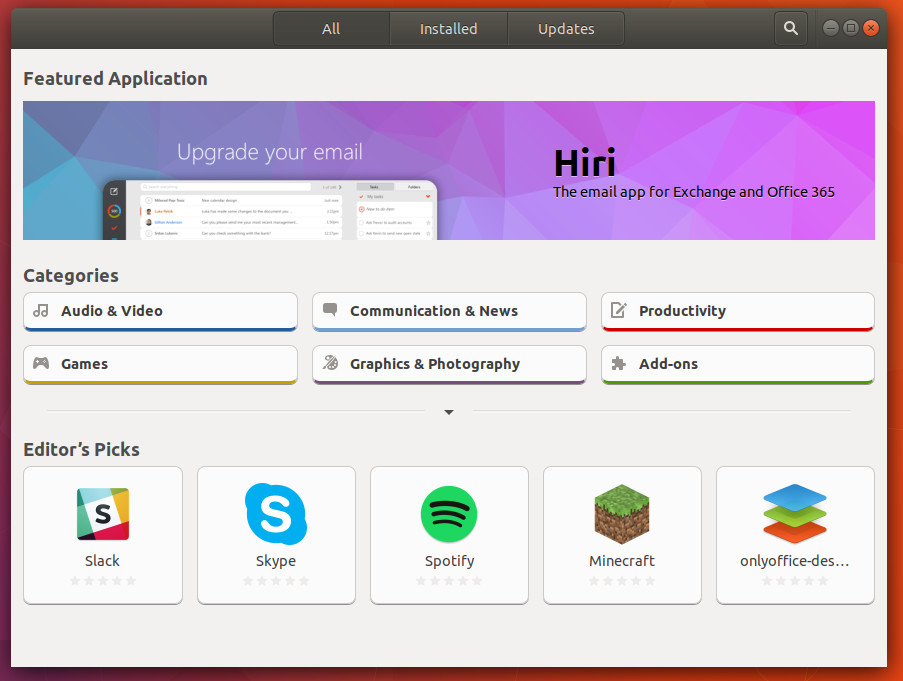Click the Slack app icon
Screen dimensions: 903x681
103,514
